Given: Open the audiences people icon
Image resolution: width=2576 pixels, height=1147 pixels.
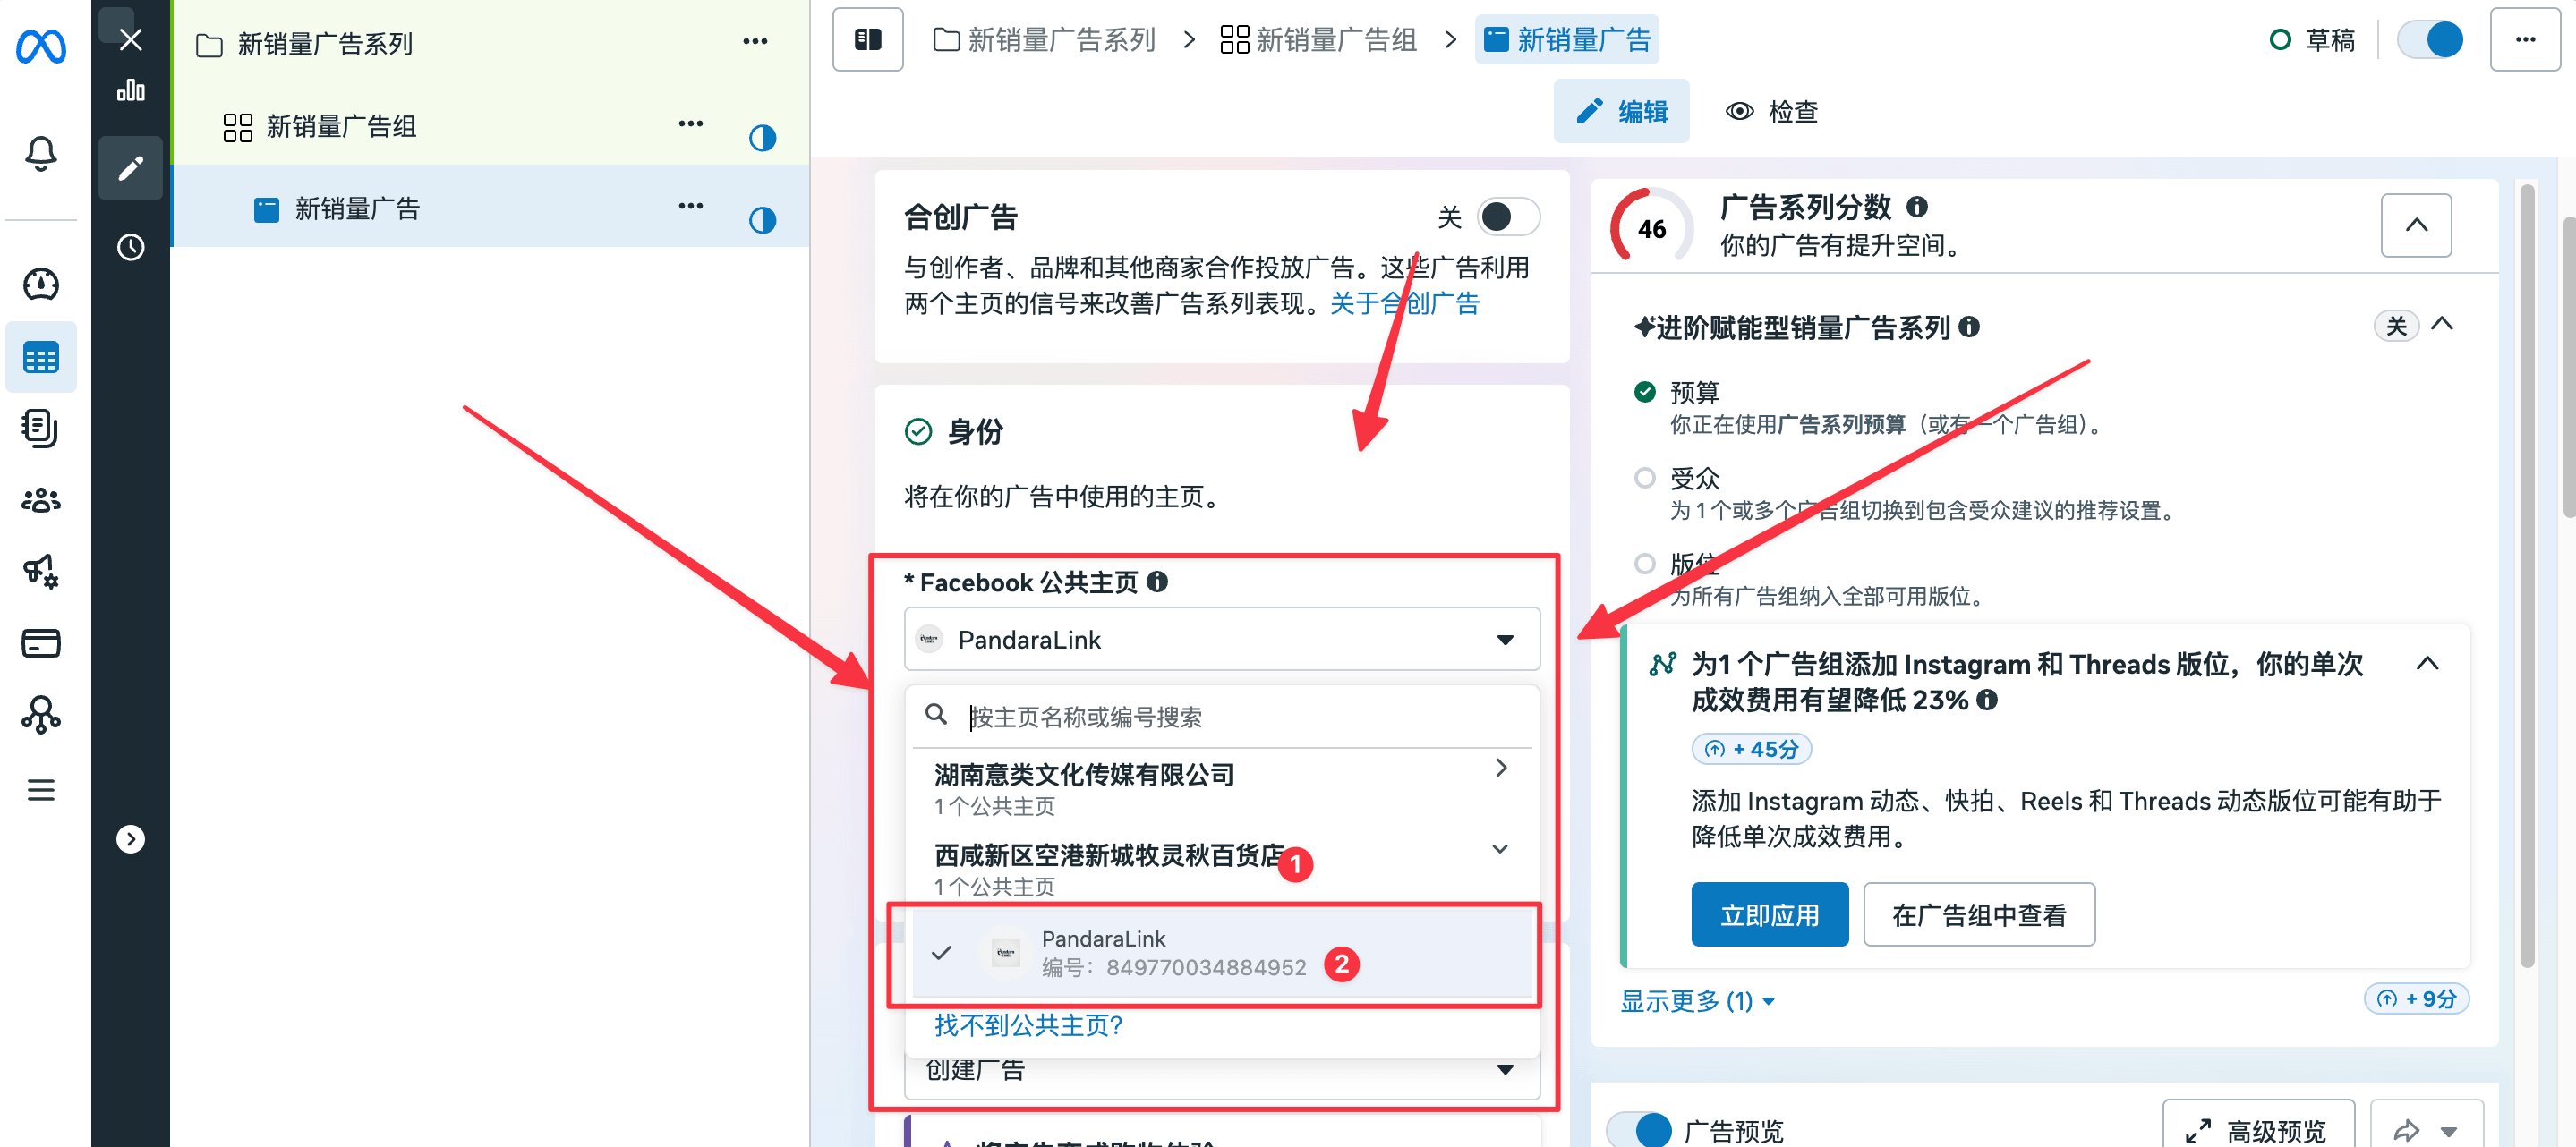Looking at the screenshot, I should point(41,500).
